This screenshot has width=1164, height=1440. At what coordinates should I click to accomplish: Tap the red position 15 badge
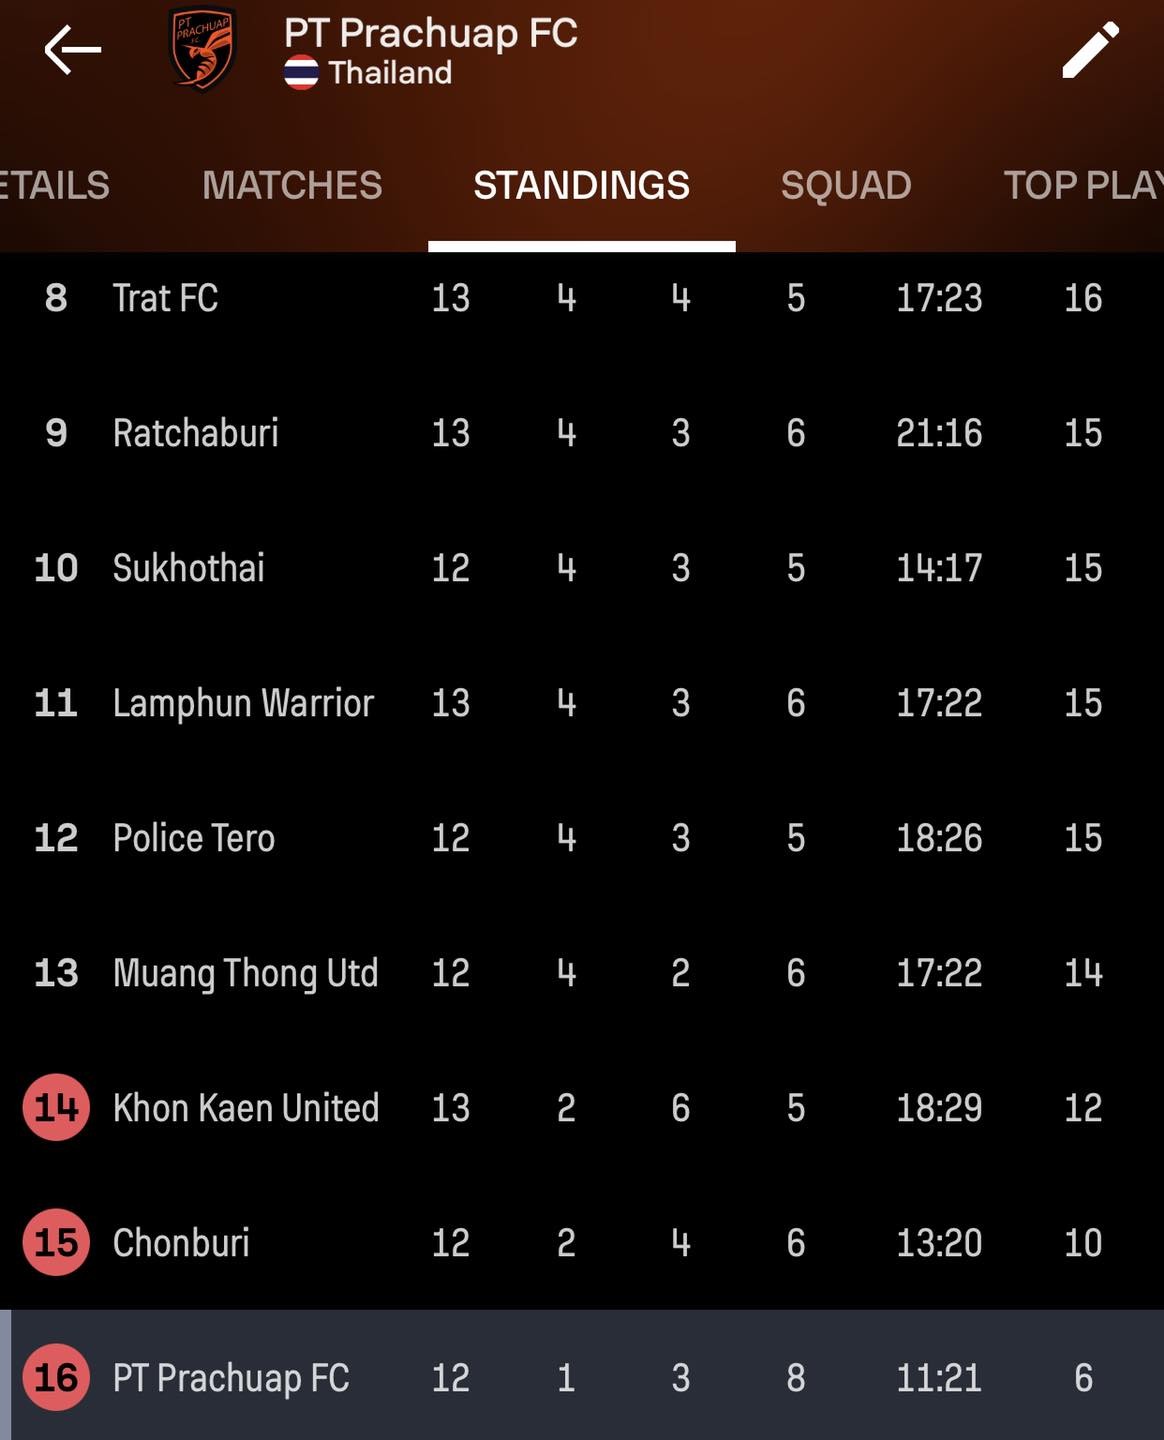point(56,1242)
